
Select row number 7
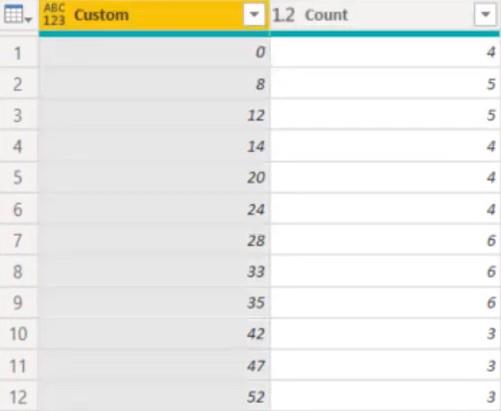18,240
